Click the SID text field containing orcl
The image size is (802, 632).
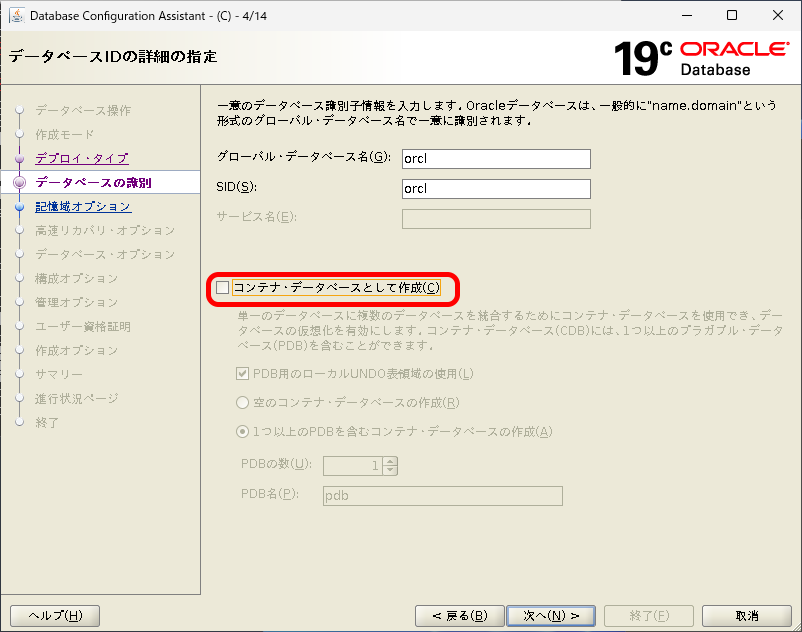(495, 188)
